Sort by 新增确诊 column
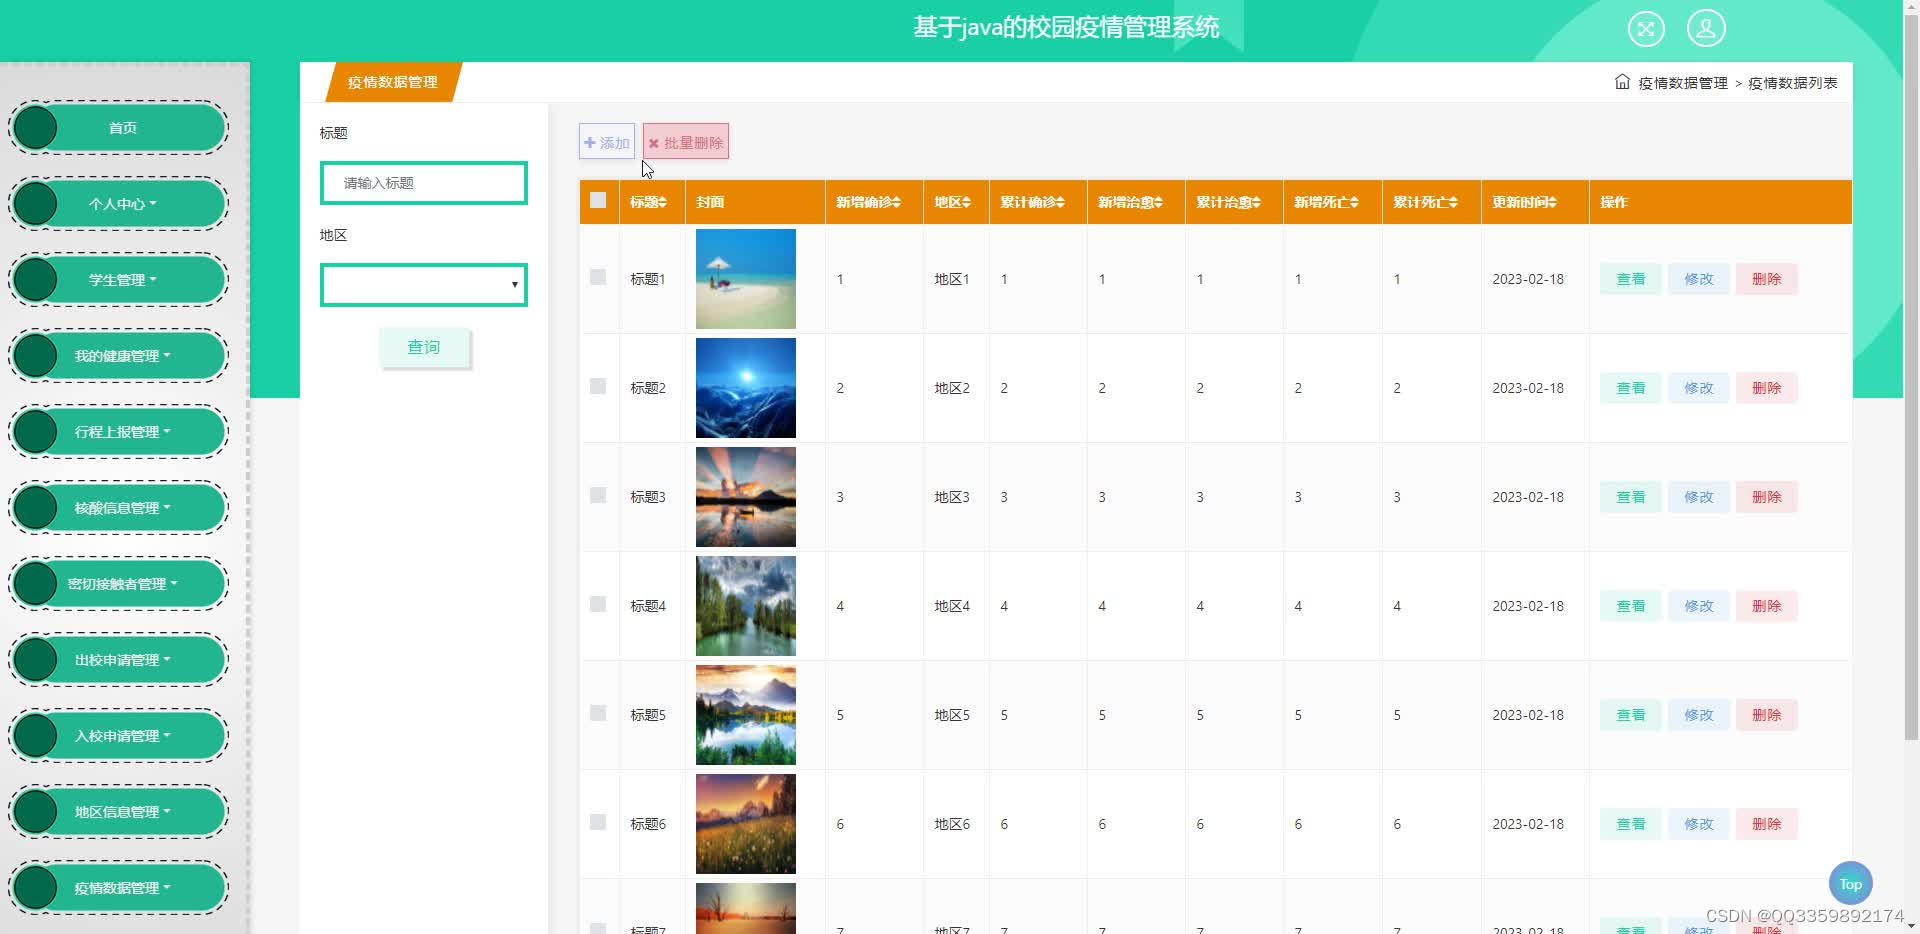Screen dimensions: 1920x934 [868, 202]
